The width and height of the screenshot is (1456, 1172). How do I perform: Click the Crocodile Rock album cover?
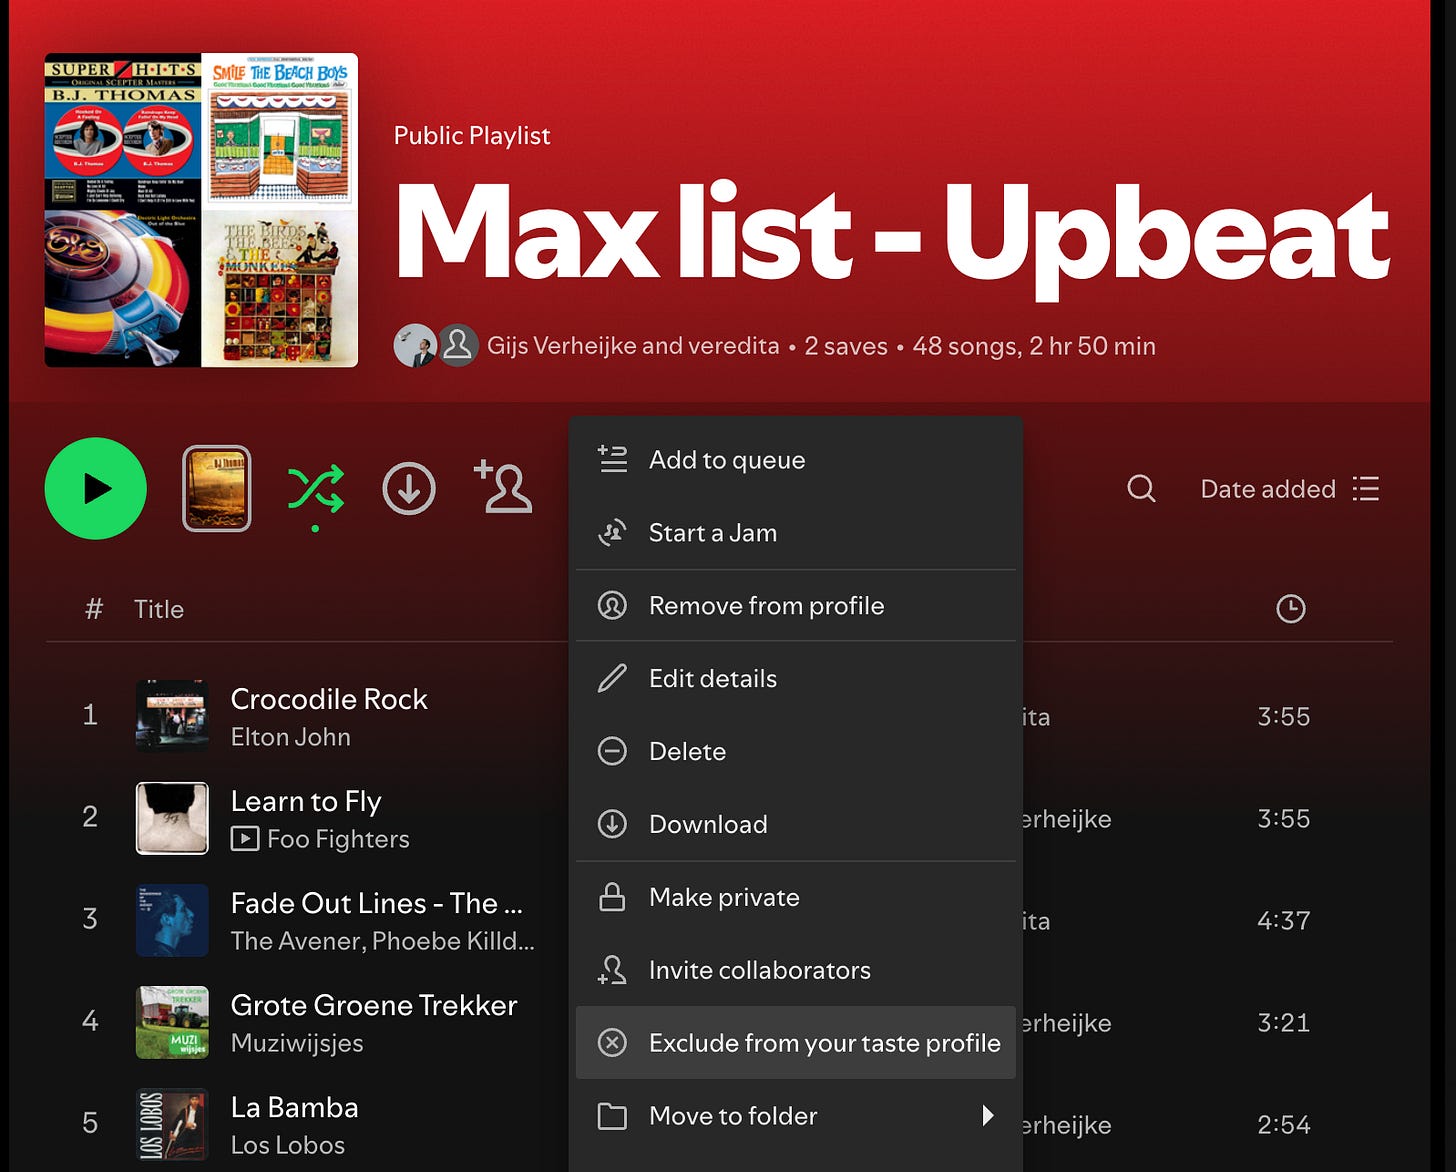(172, 716)
